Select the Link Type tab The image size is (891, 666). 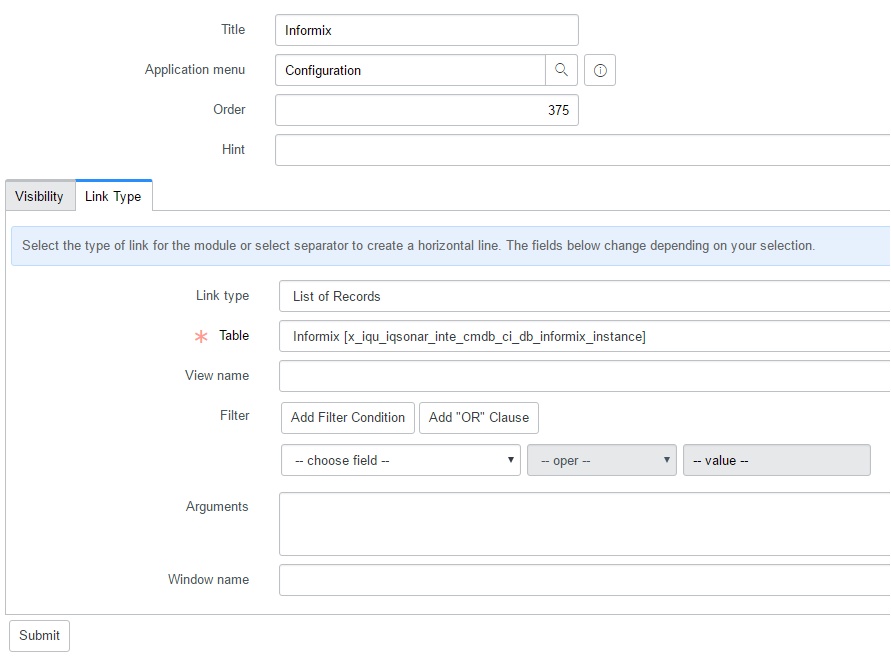(114, 196)
